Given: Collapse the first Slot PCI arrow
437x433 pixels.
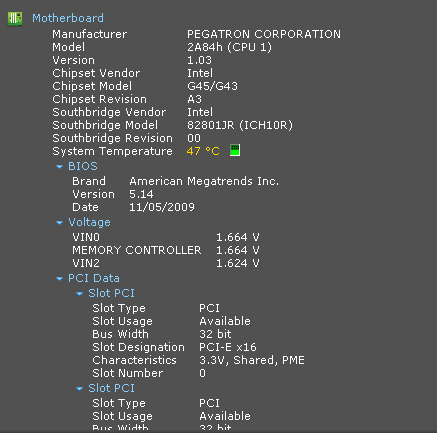Looking at the screenshot, I should point(79,293).
